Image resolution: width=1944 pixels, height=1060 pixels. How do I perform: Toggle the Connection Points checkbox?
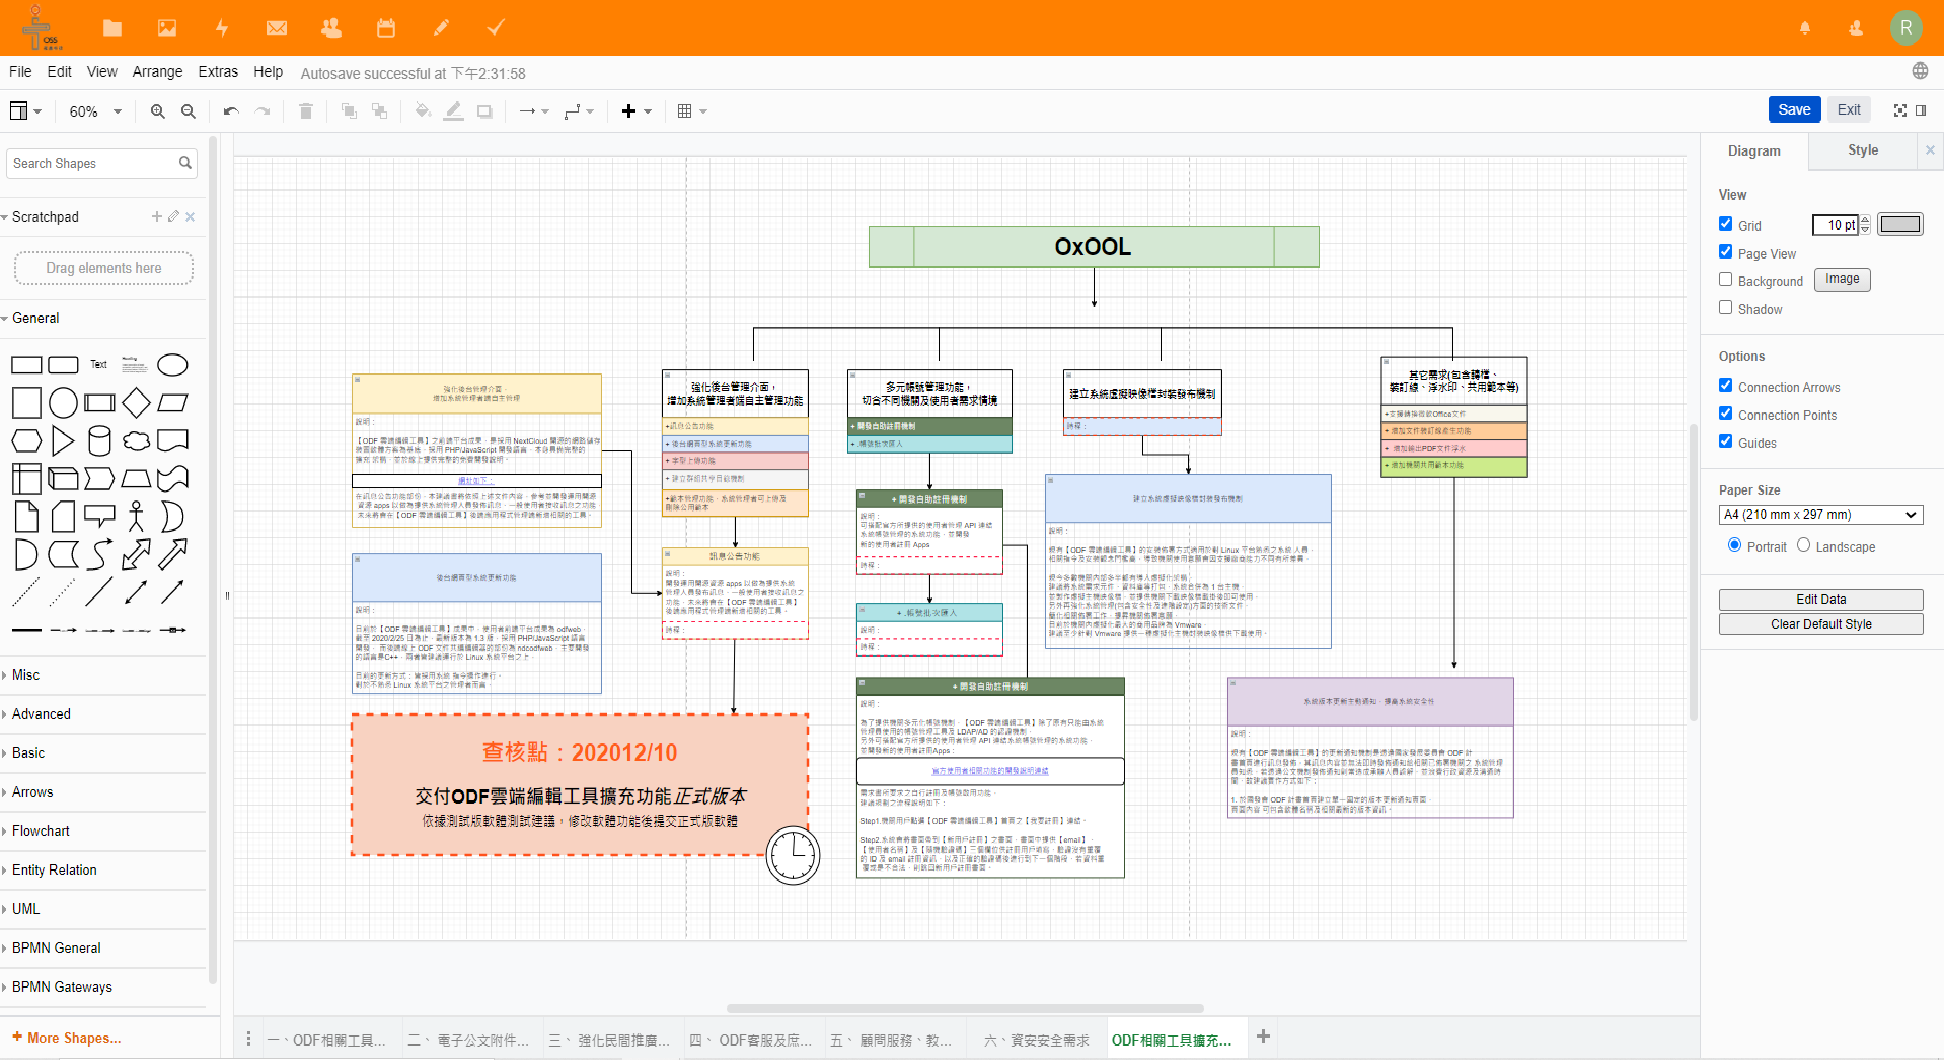(x=1726, y=414)
